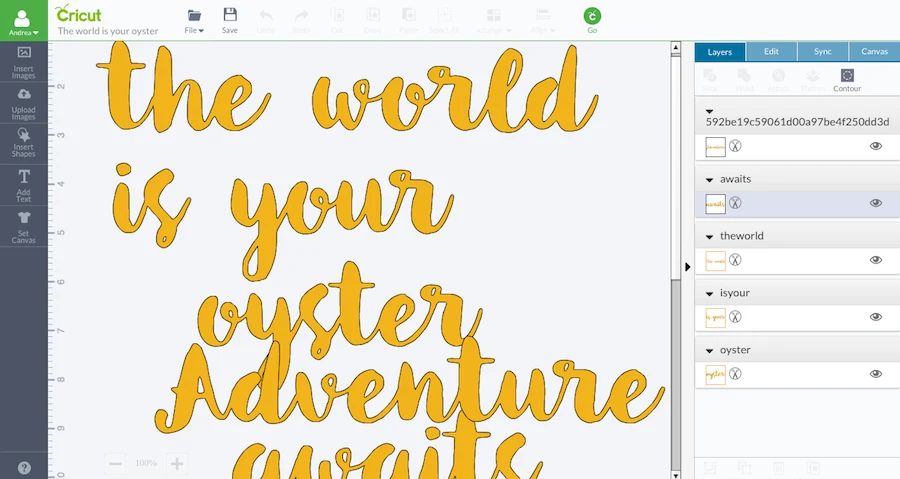Open the Insert Images tool
Image resolution: width=900 pixels, height=479 pixels.
pos(24,62)
